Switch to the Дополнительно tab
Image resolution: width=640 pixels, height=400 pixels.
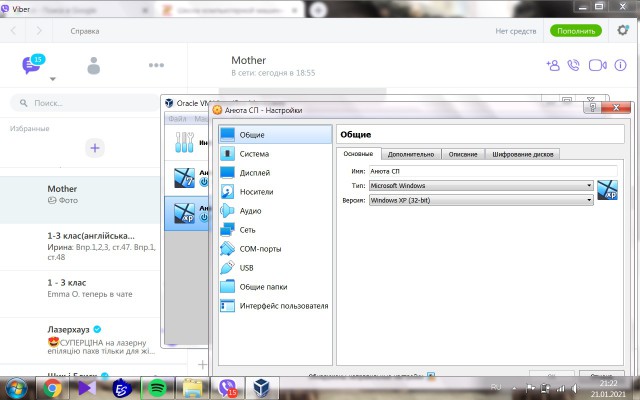pyautogui.click(x=411, y=154)
